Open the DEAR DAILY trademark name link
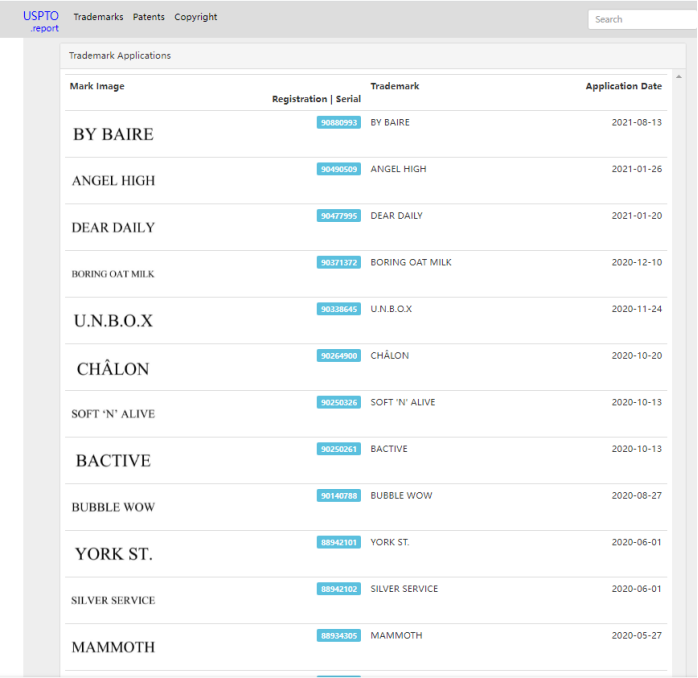The width and height of the screenshot is (698, 678). point(396,215)
